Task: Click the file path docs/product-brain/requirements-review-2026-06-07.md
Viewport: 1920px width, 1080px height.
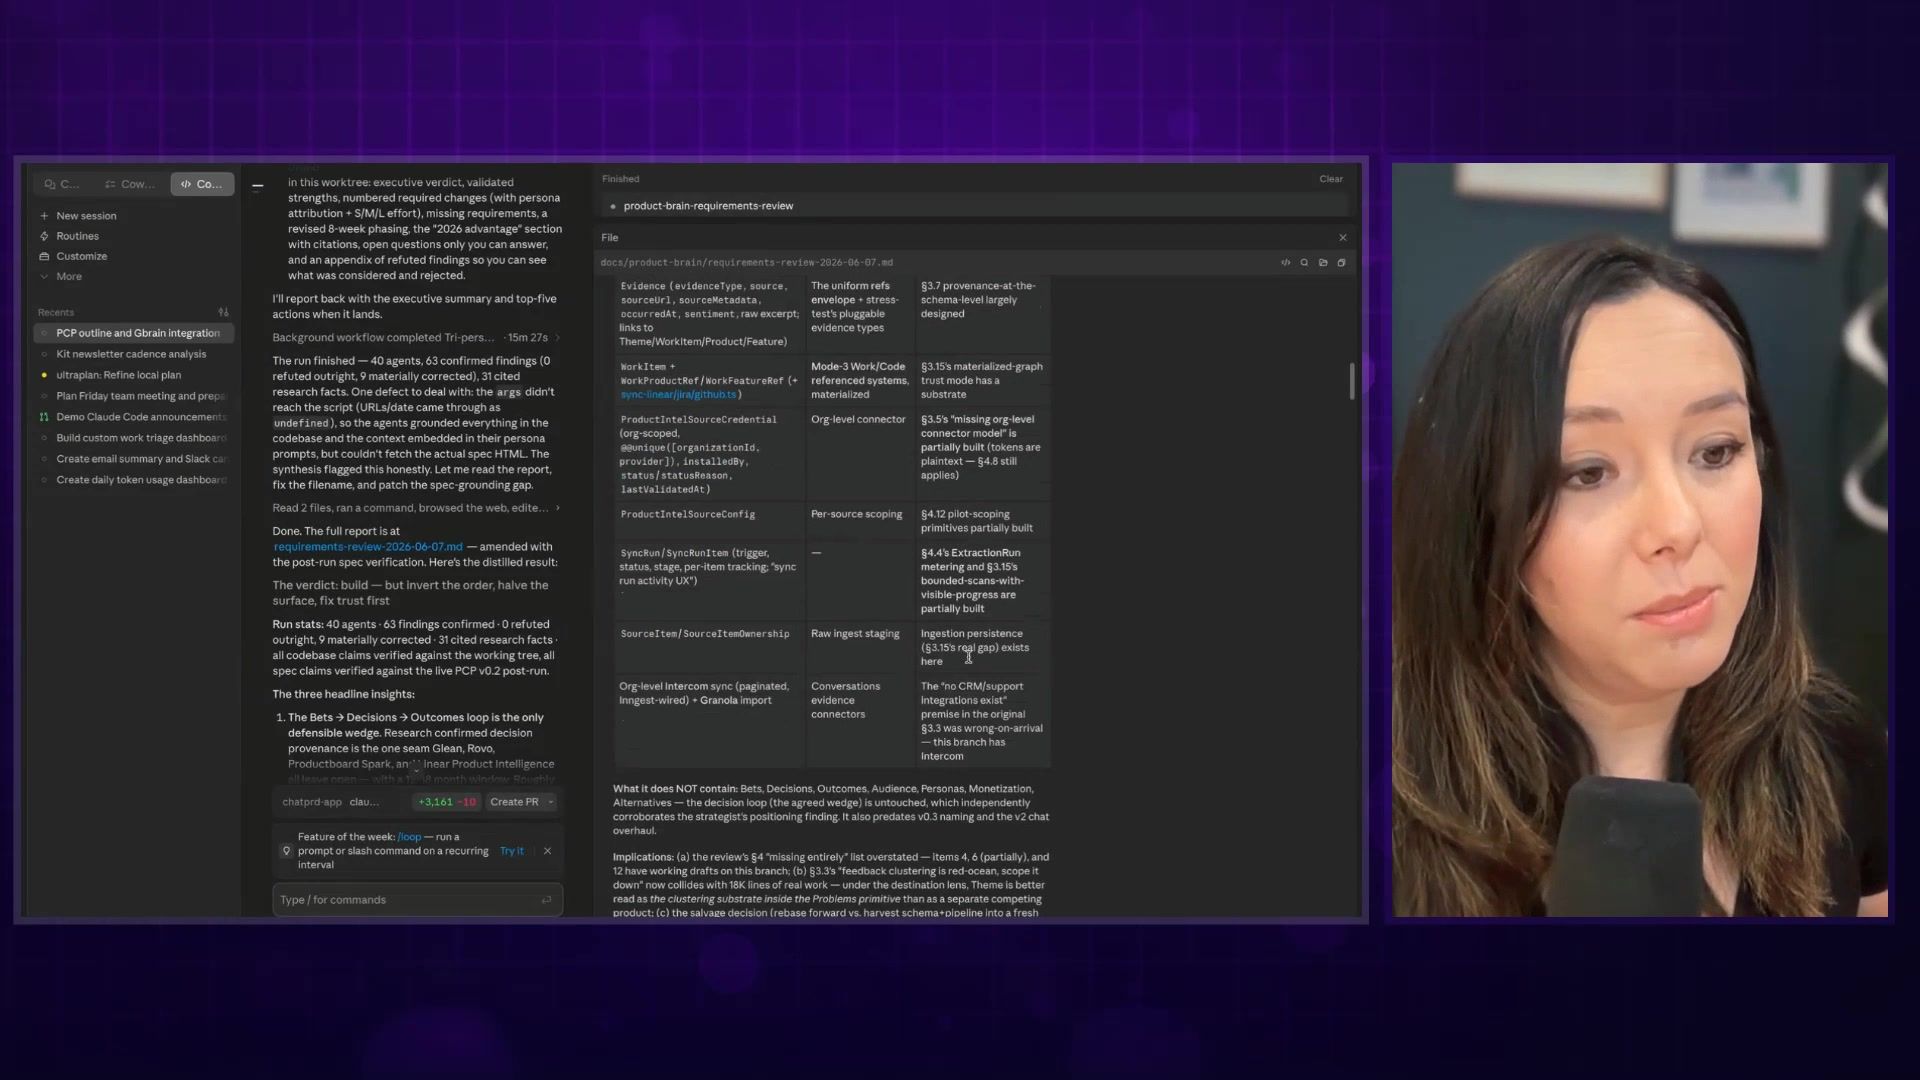Action: click(x=747, y=263)
